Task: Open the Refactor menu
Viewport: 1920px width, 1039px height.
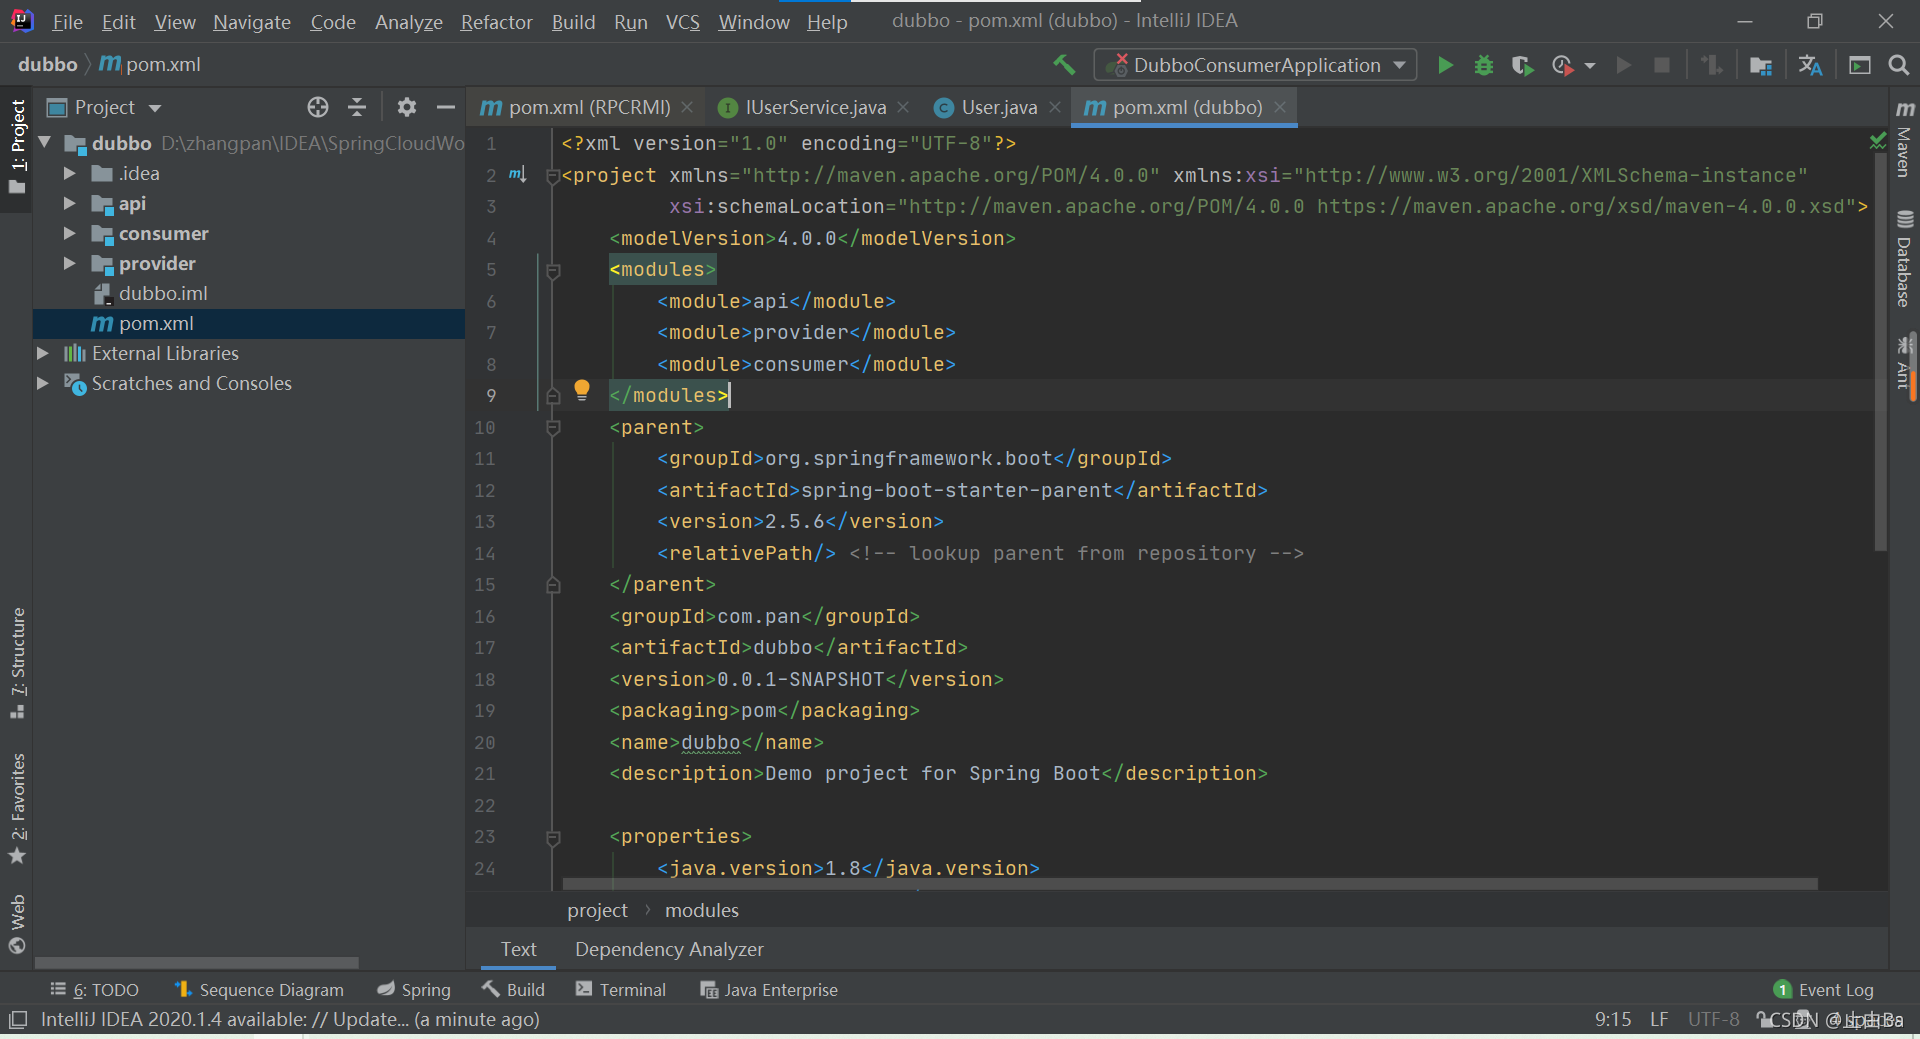Action: coord(496,22)
